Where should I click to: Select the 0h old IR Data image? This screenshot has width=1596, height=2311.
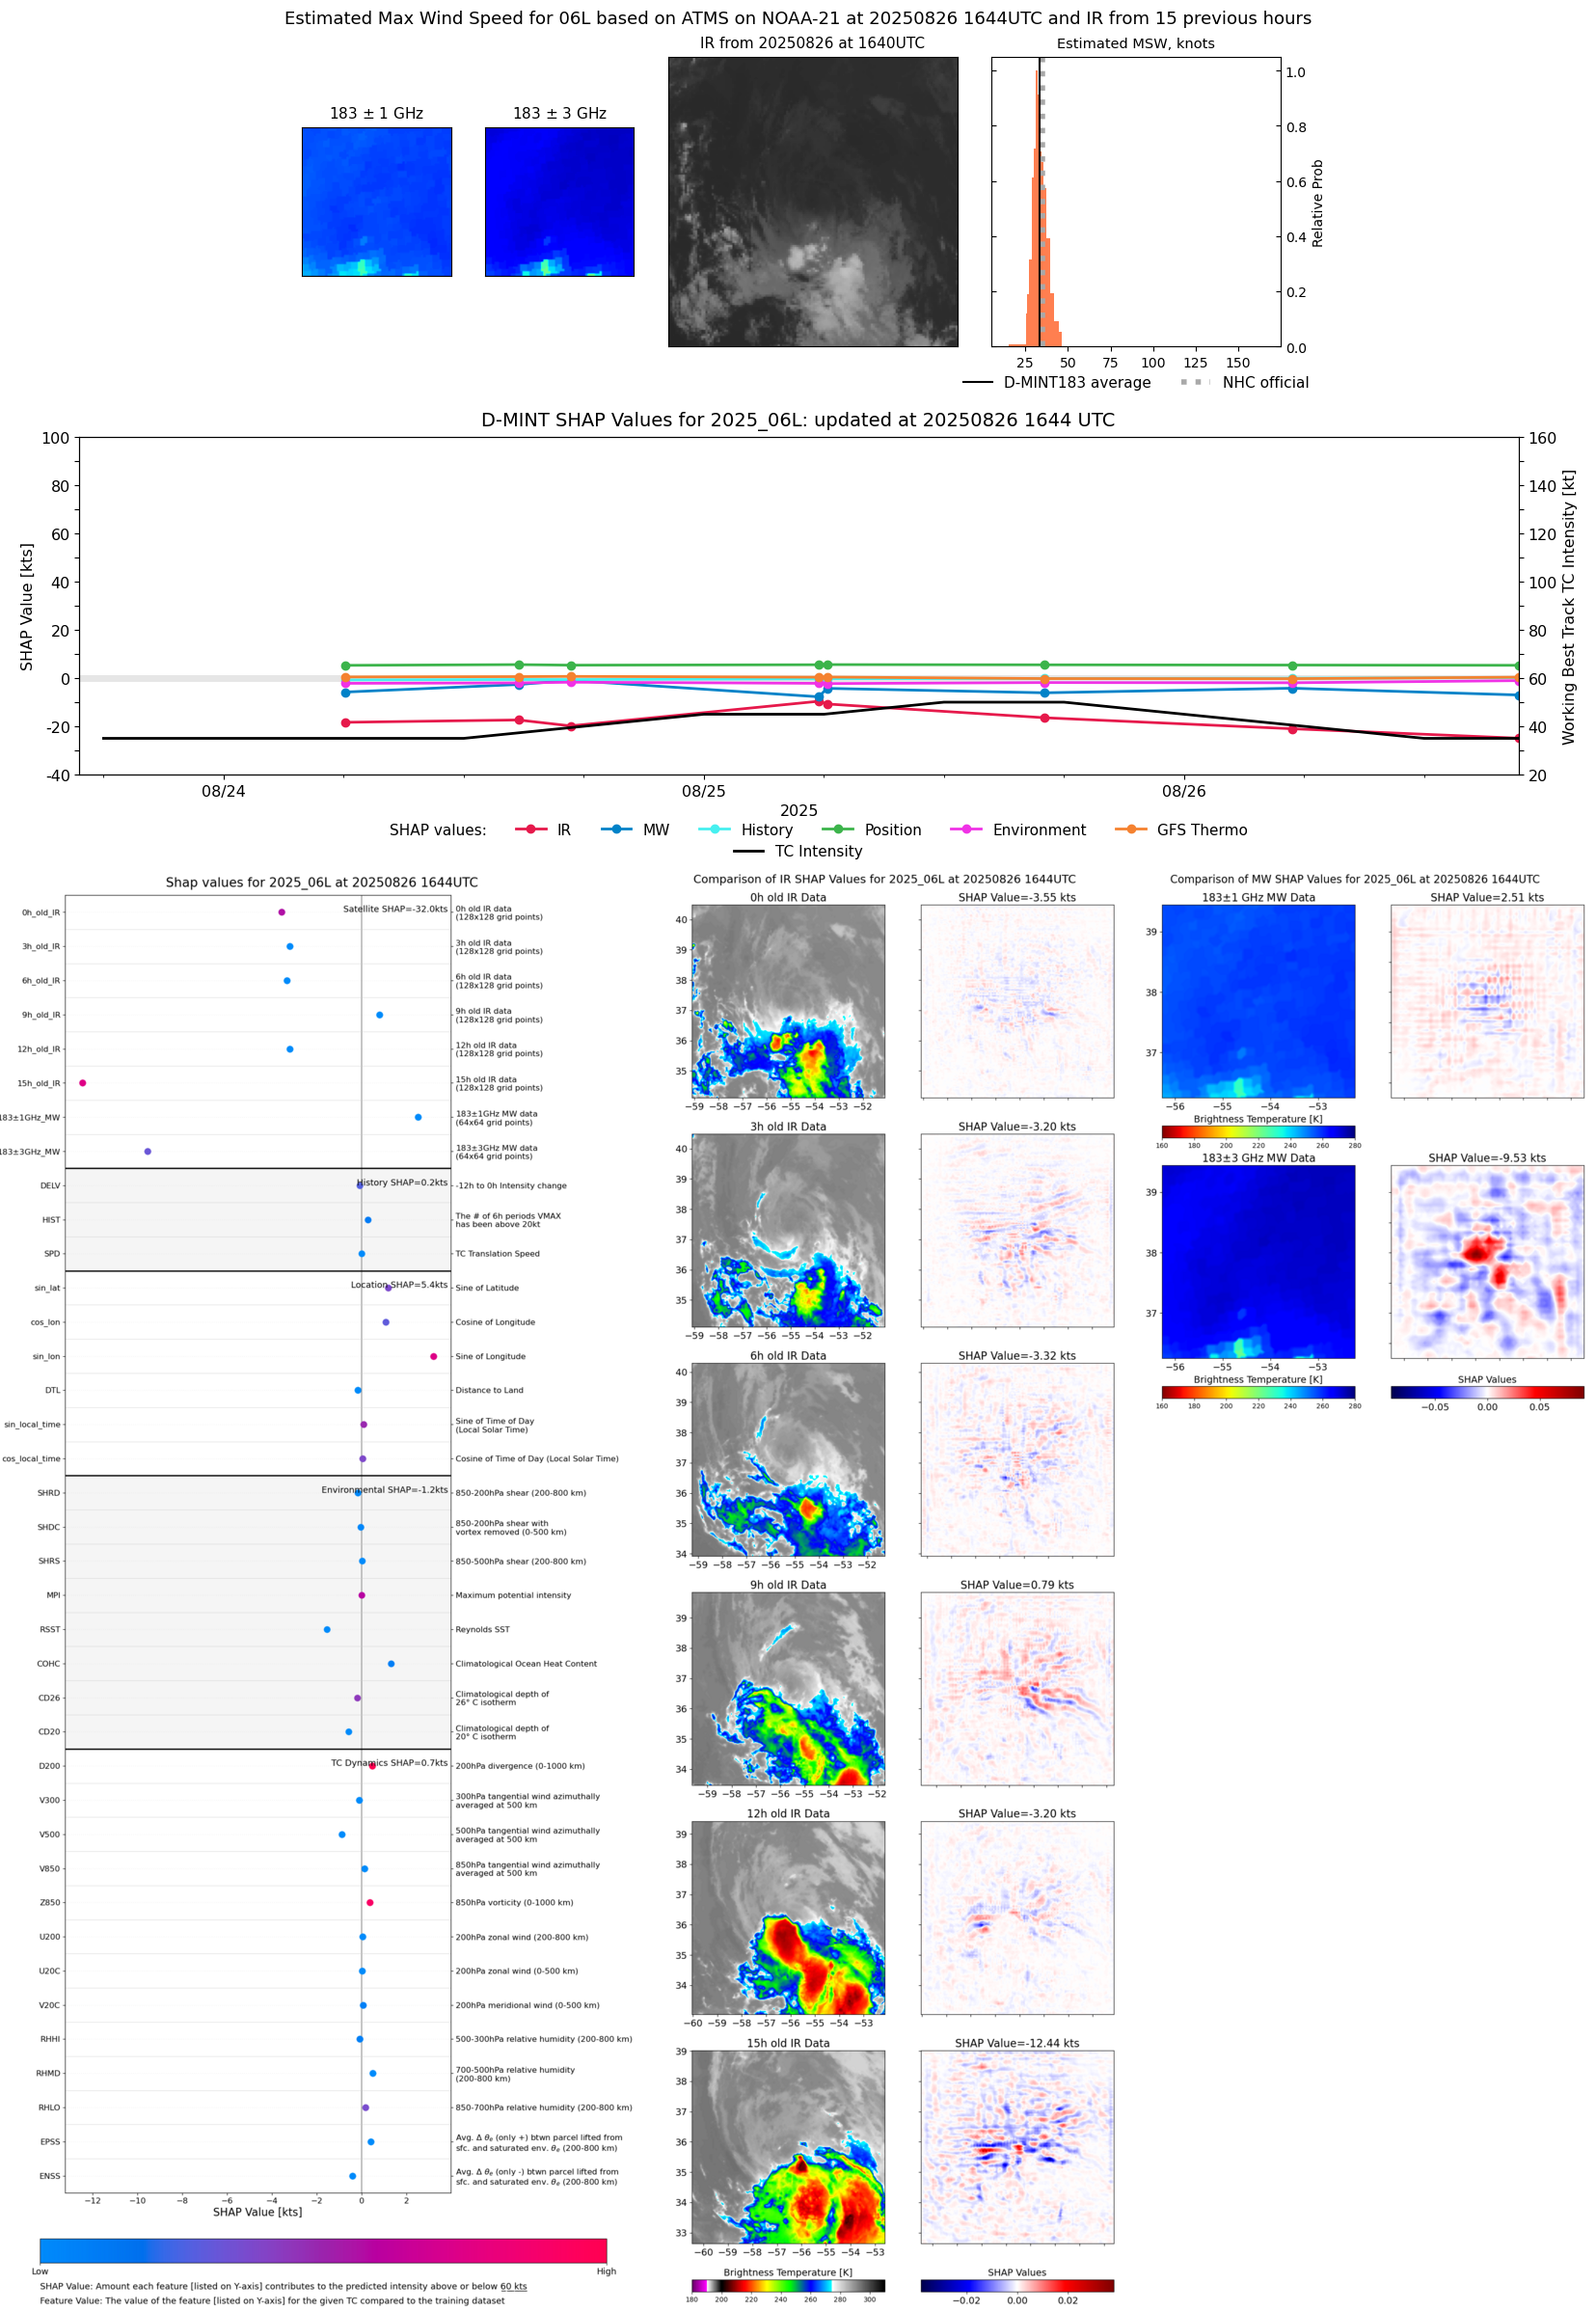(788, 1001)
